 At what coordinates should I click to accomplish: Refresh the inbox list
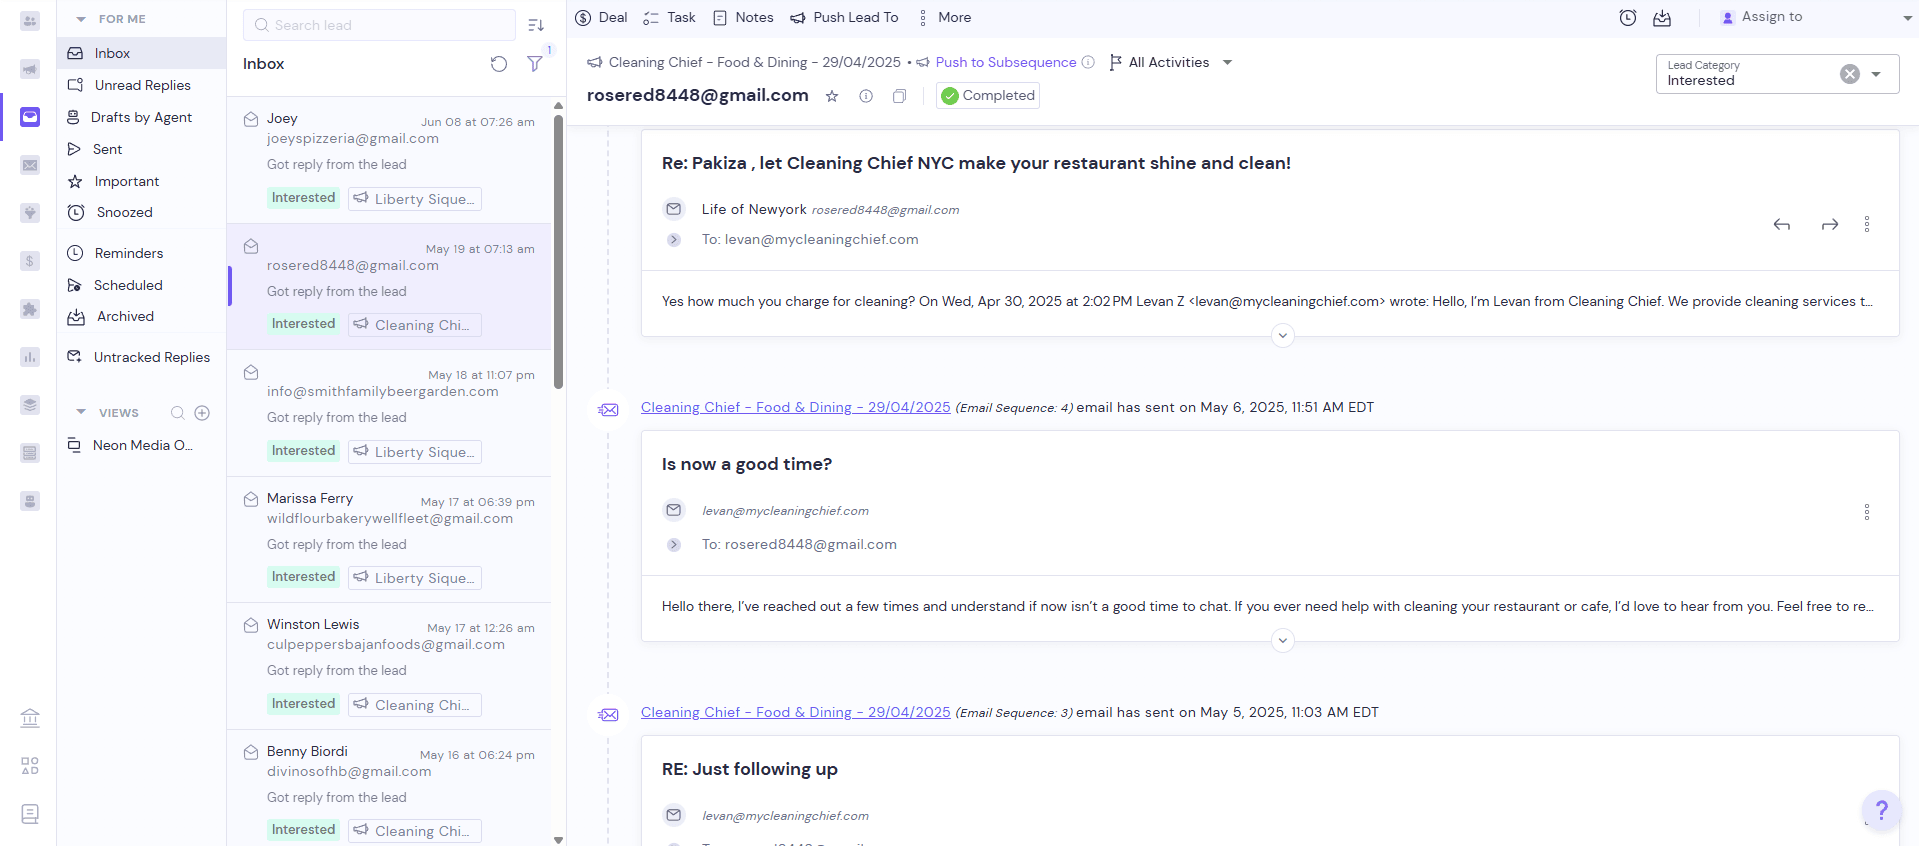point(499,64)
